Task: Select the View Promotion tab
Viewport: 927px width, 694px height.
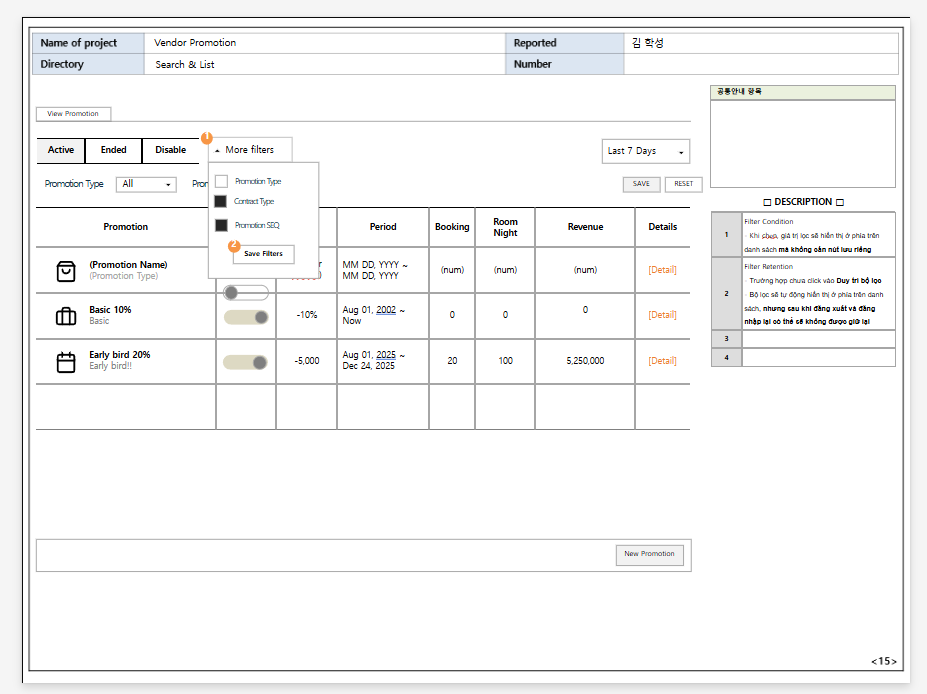Action: click(x=73, y=114)
